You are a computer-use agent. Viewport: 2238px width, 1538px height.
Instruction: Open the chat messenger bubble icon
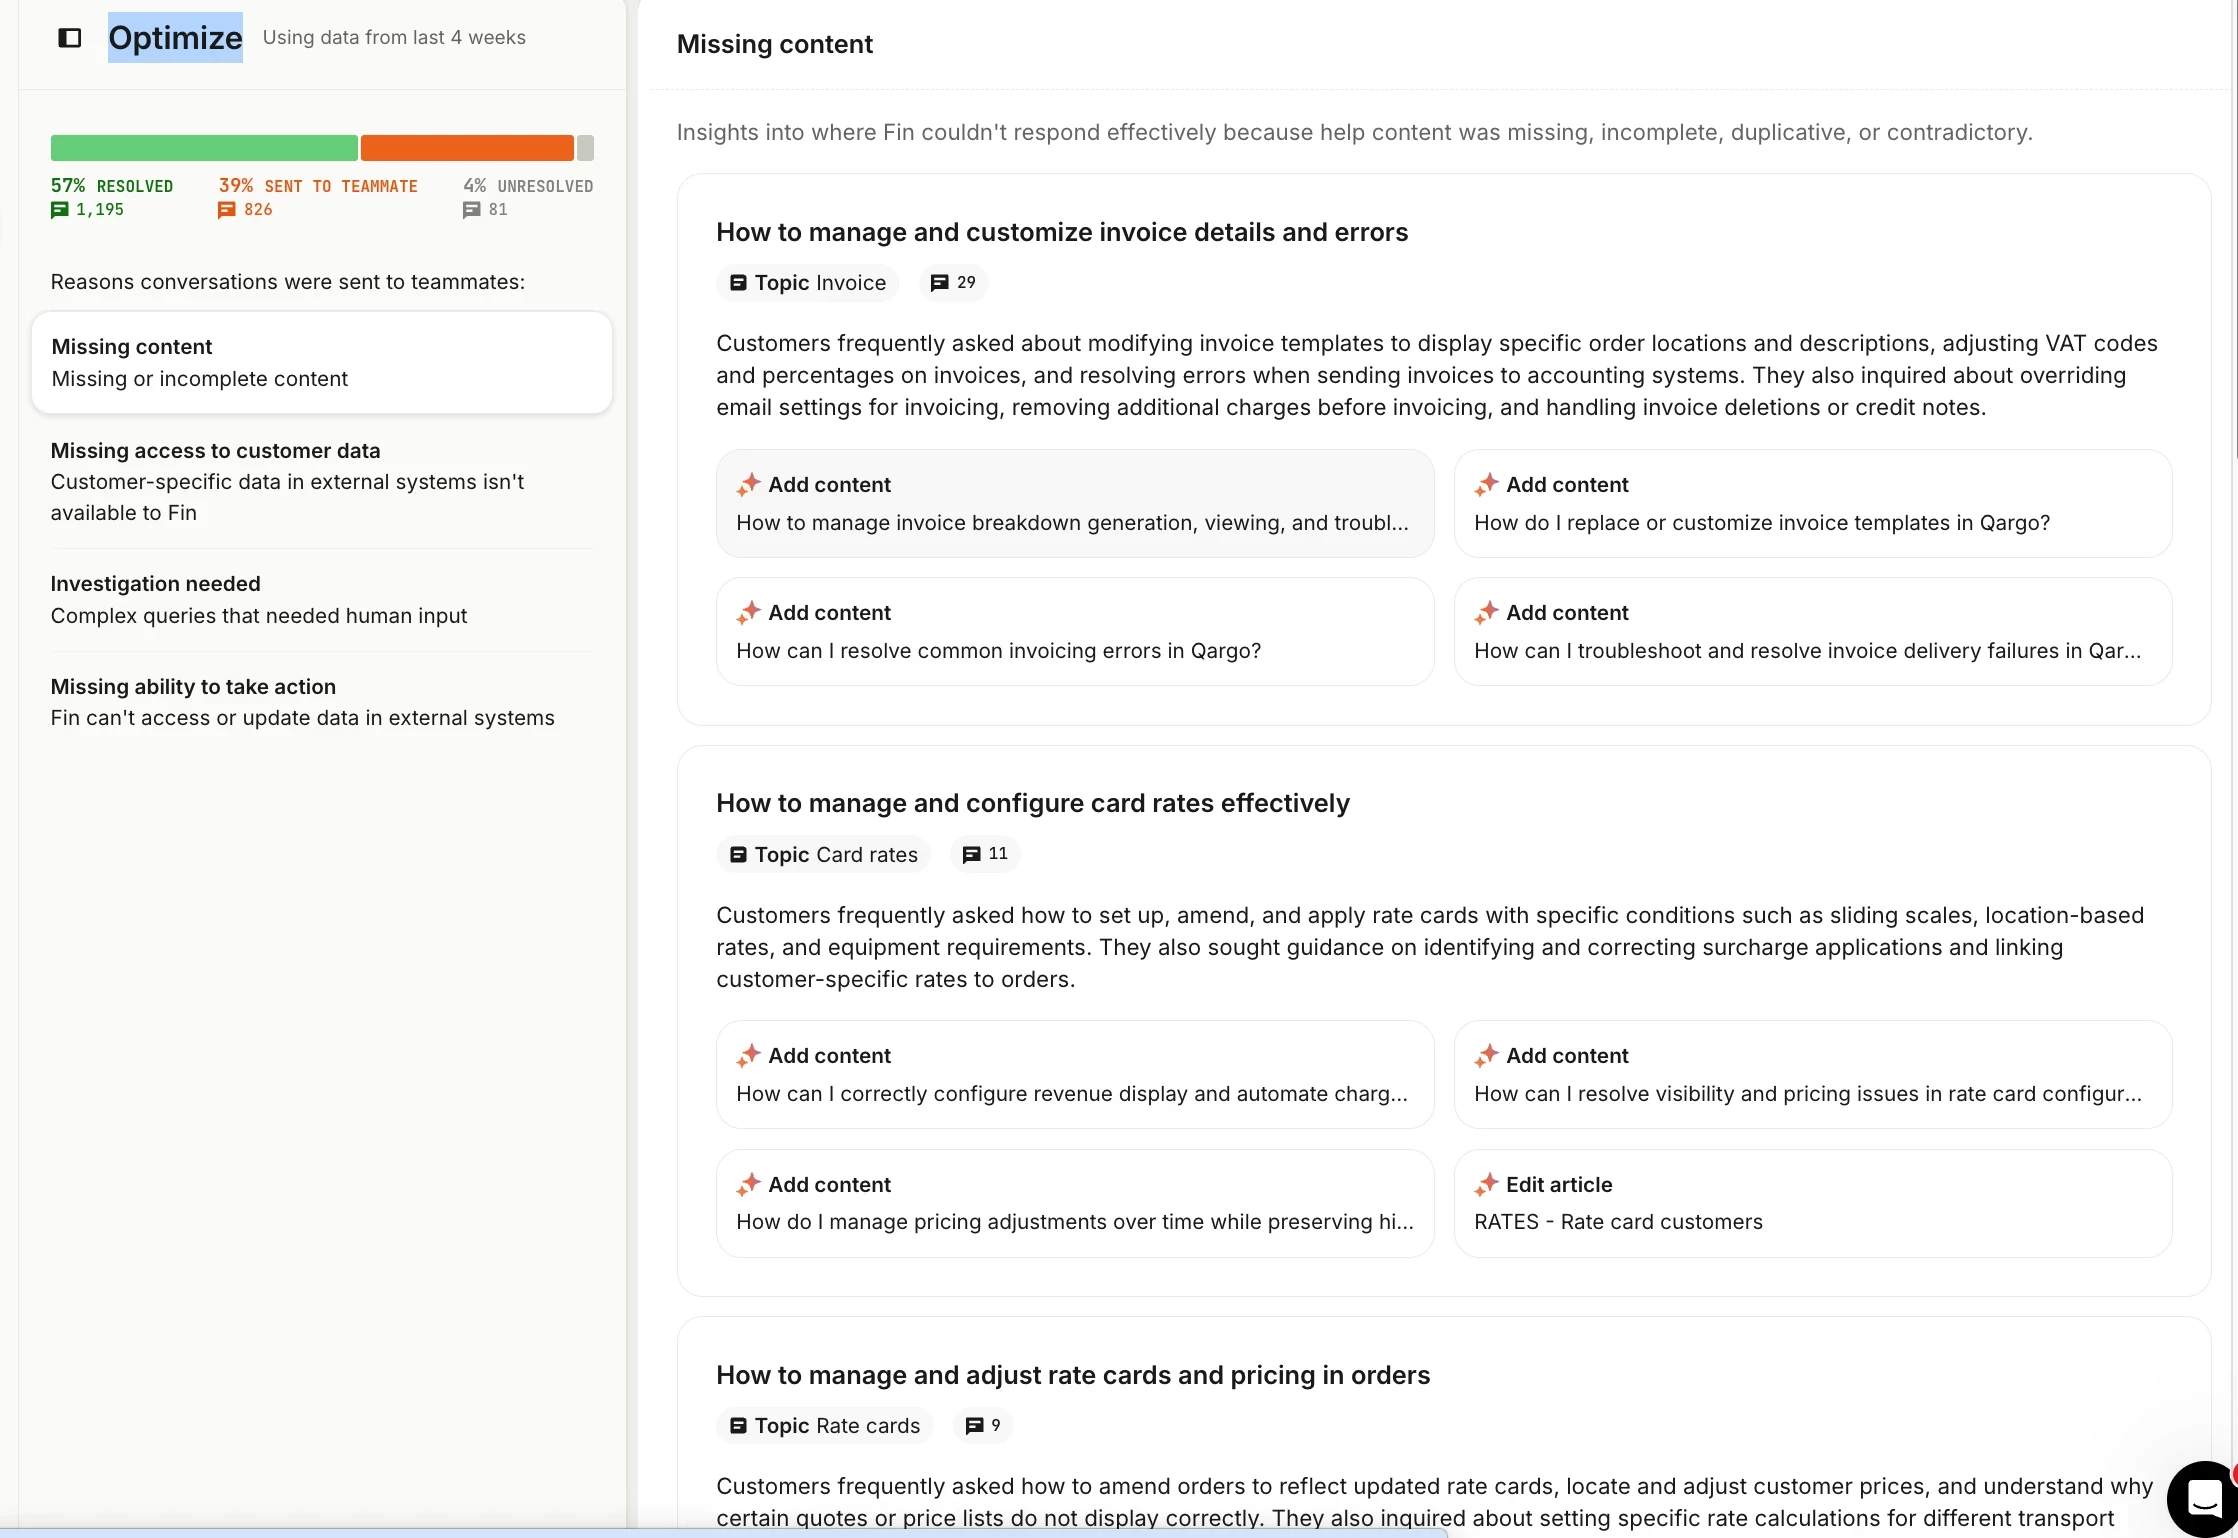(2203, 1497)
